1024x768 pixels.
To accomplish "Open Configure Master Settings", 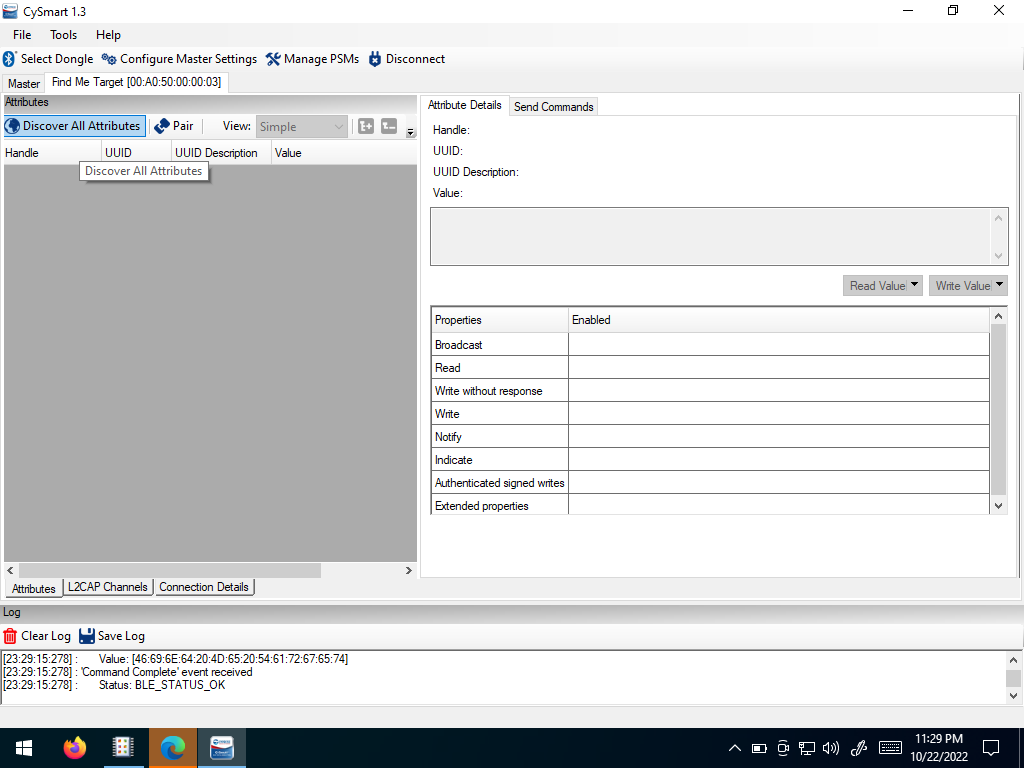I will pyautogui.click(x=179, y=59).
